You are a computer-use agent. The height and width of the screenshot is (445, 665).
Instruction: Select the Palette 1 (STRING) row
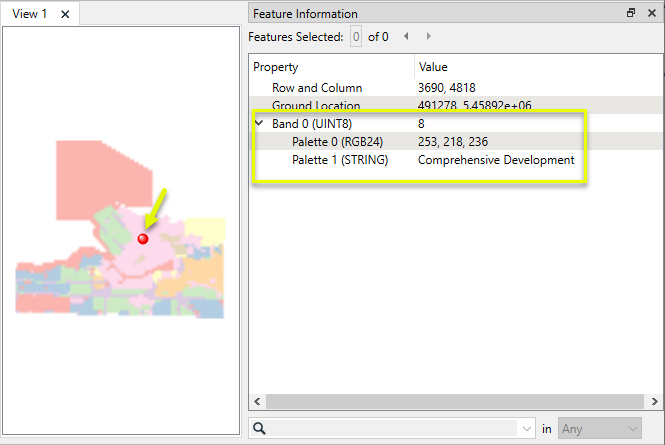(x=340, y=160)
